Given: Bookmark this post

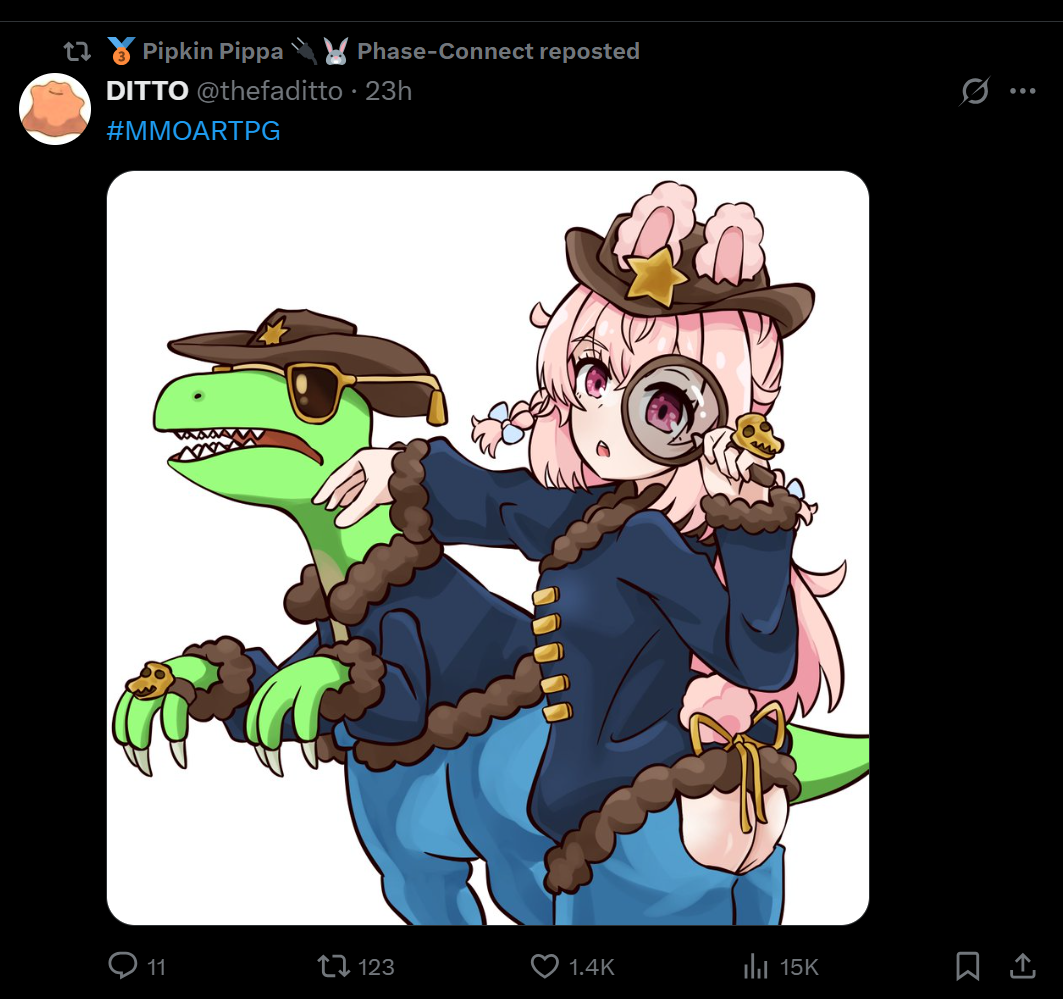Looking at the screenshot, I should point(967,966).
